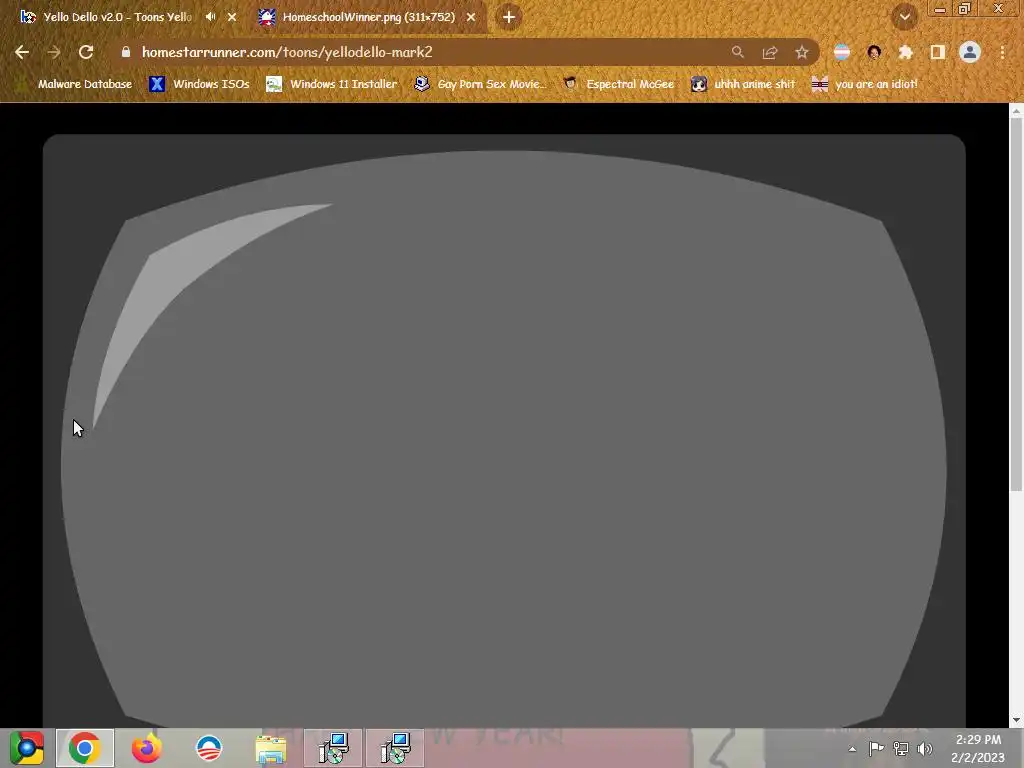This screenshot has height=768, width=1024.
Task: Open the Chrome three-dot menu
Action: [x=1002, y=52]
